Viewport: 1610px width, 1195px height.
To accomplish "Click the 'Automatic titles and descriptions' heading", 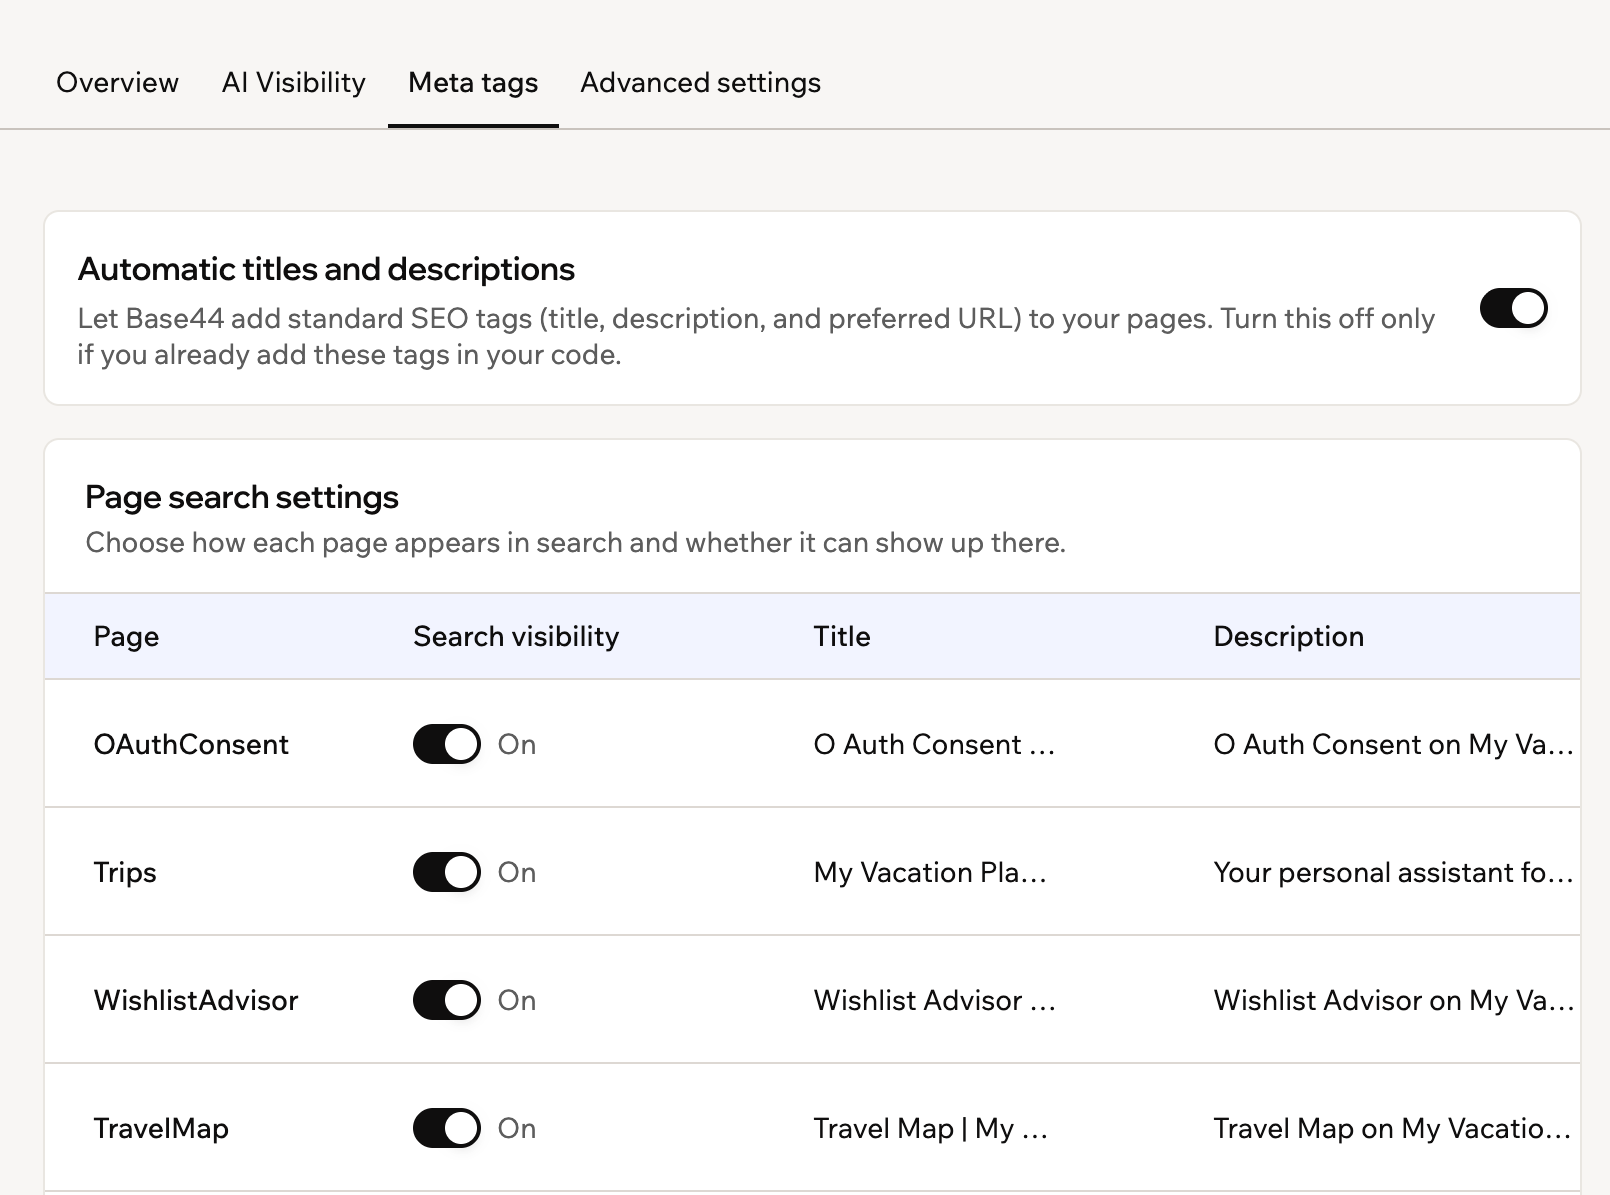I will tap(326, 269).
